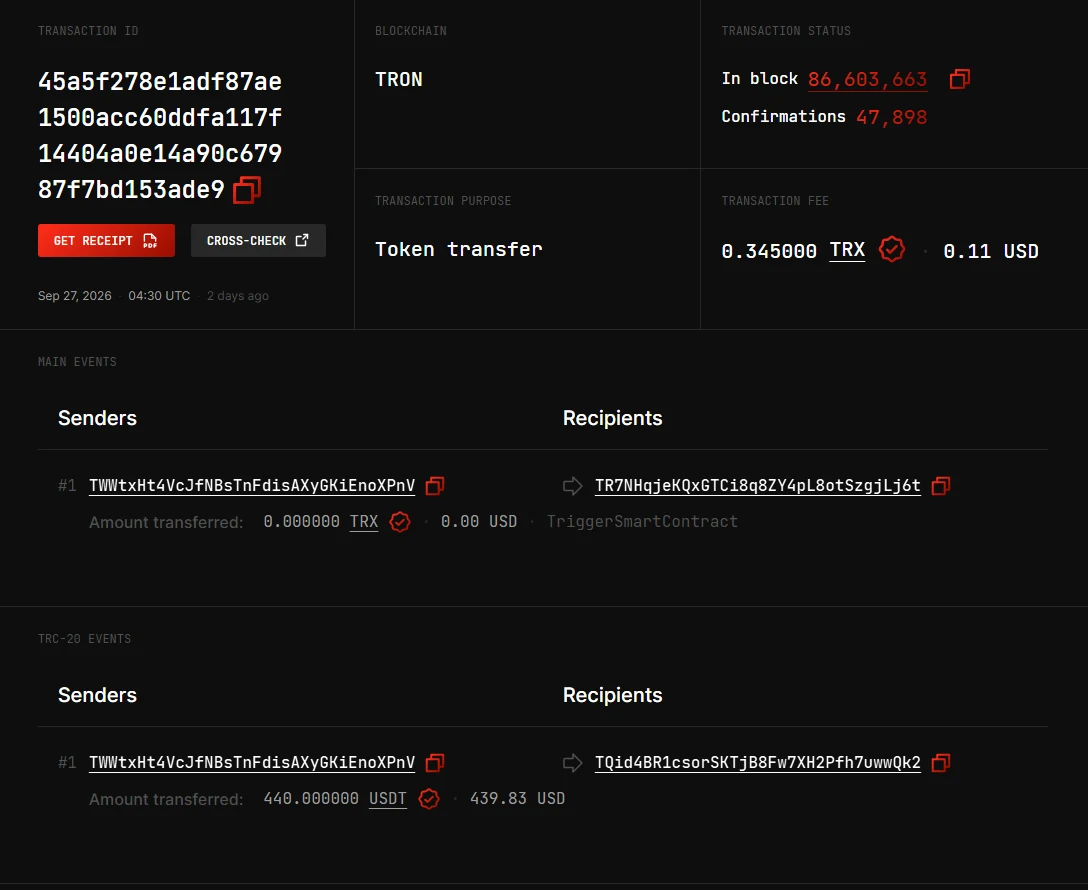Screen dimensions: 1088x890
Task: Copy the transaction ID hash
Action: (x=247, y=189)
